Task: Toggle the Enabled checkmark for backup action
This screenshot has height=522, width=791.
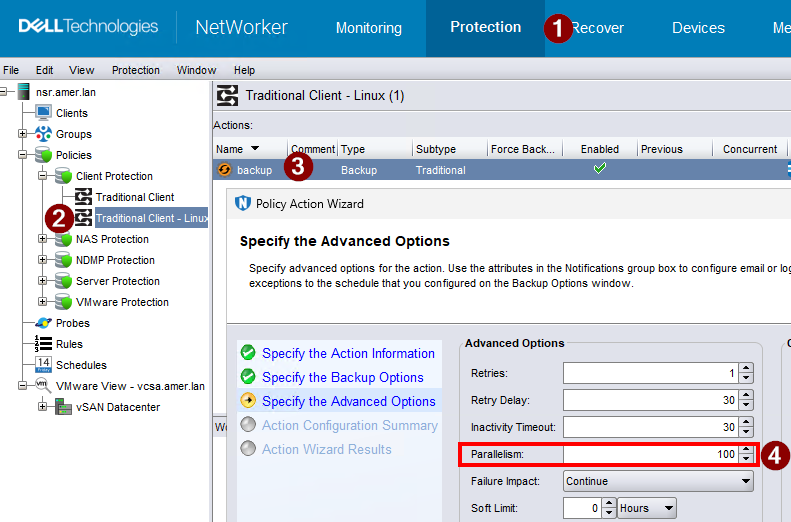Action: click(600, 169)
